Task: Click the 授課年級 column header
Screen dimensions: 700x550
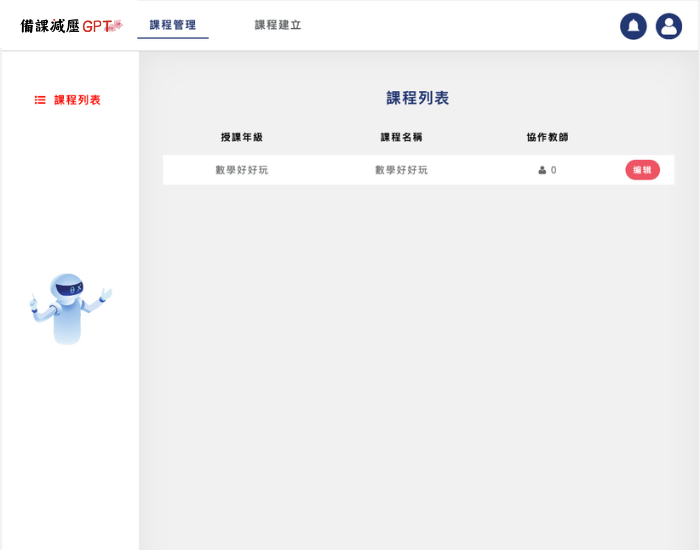Action: pyautogui.click(x=242, y=137)
